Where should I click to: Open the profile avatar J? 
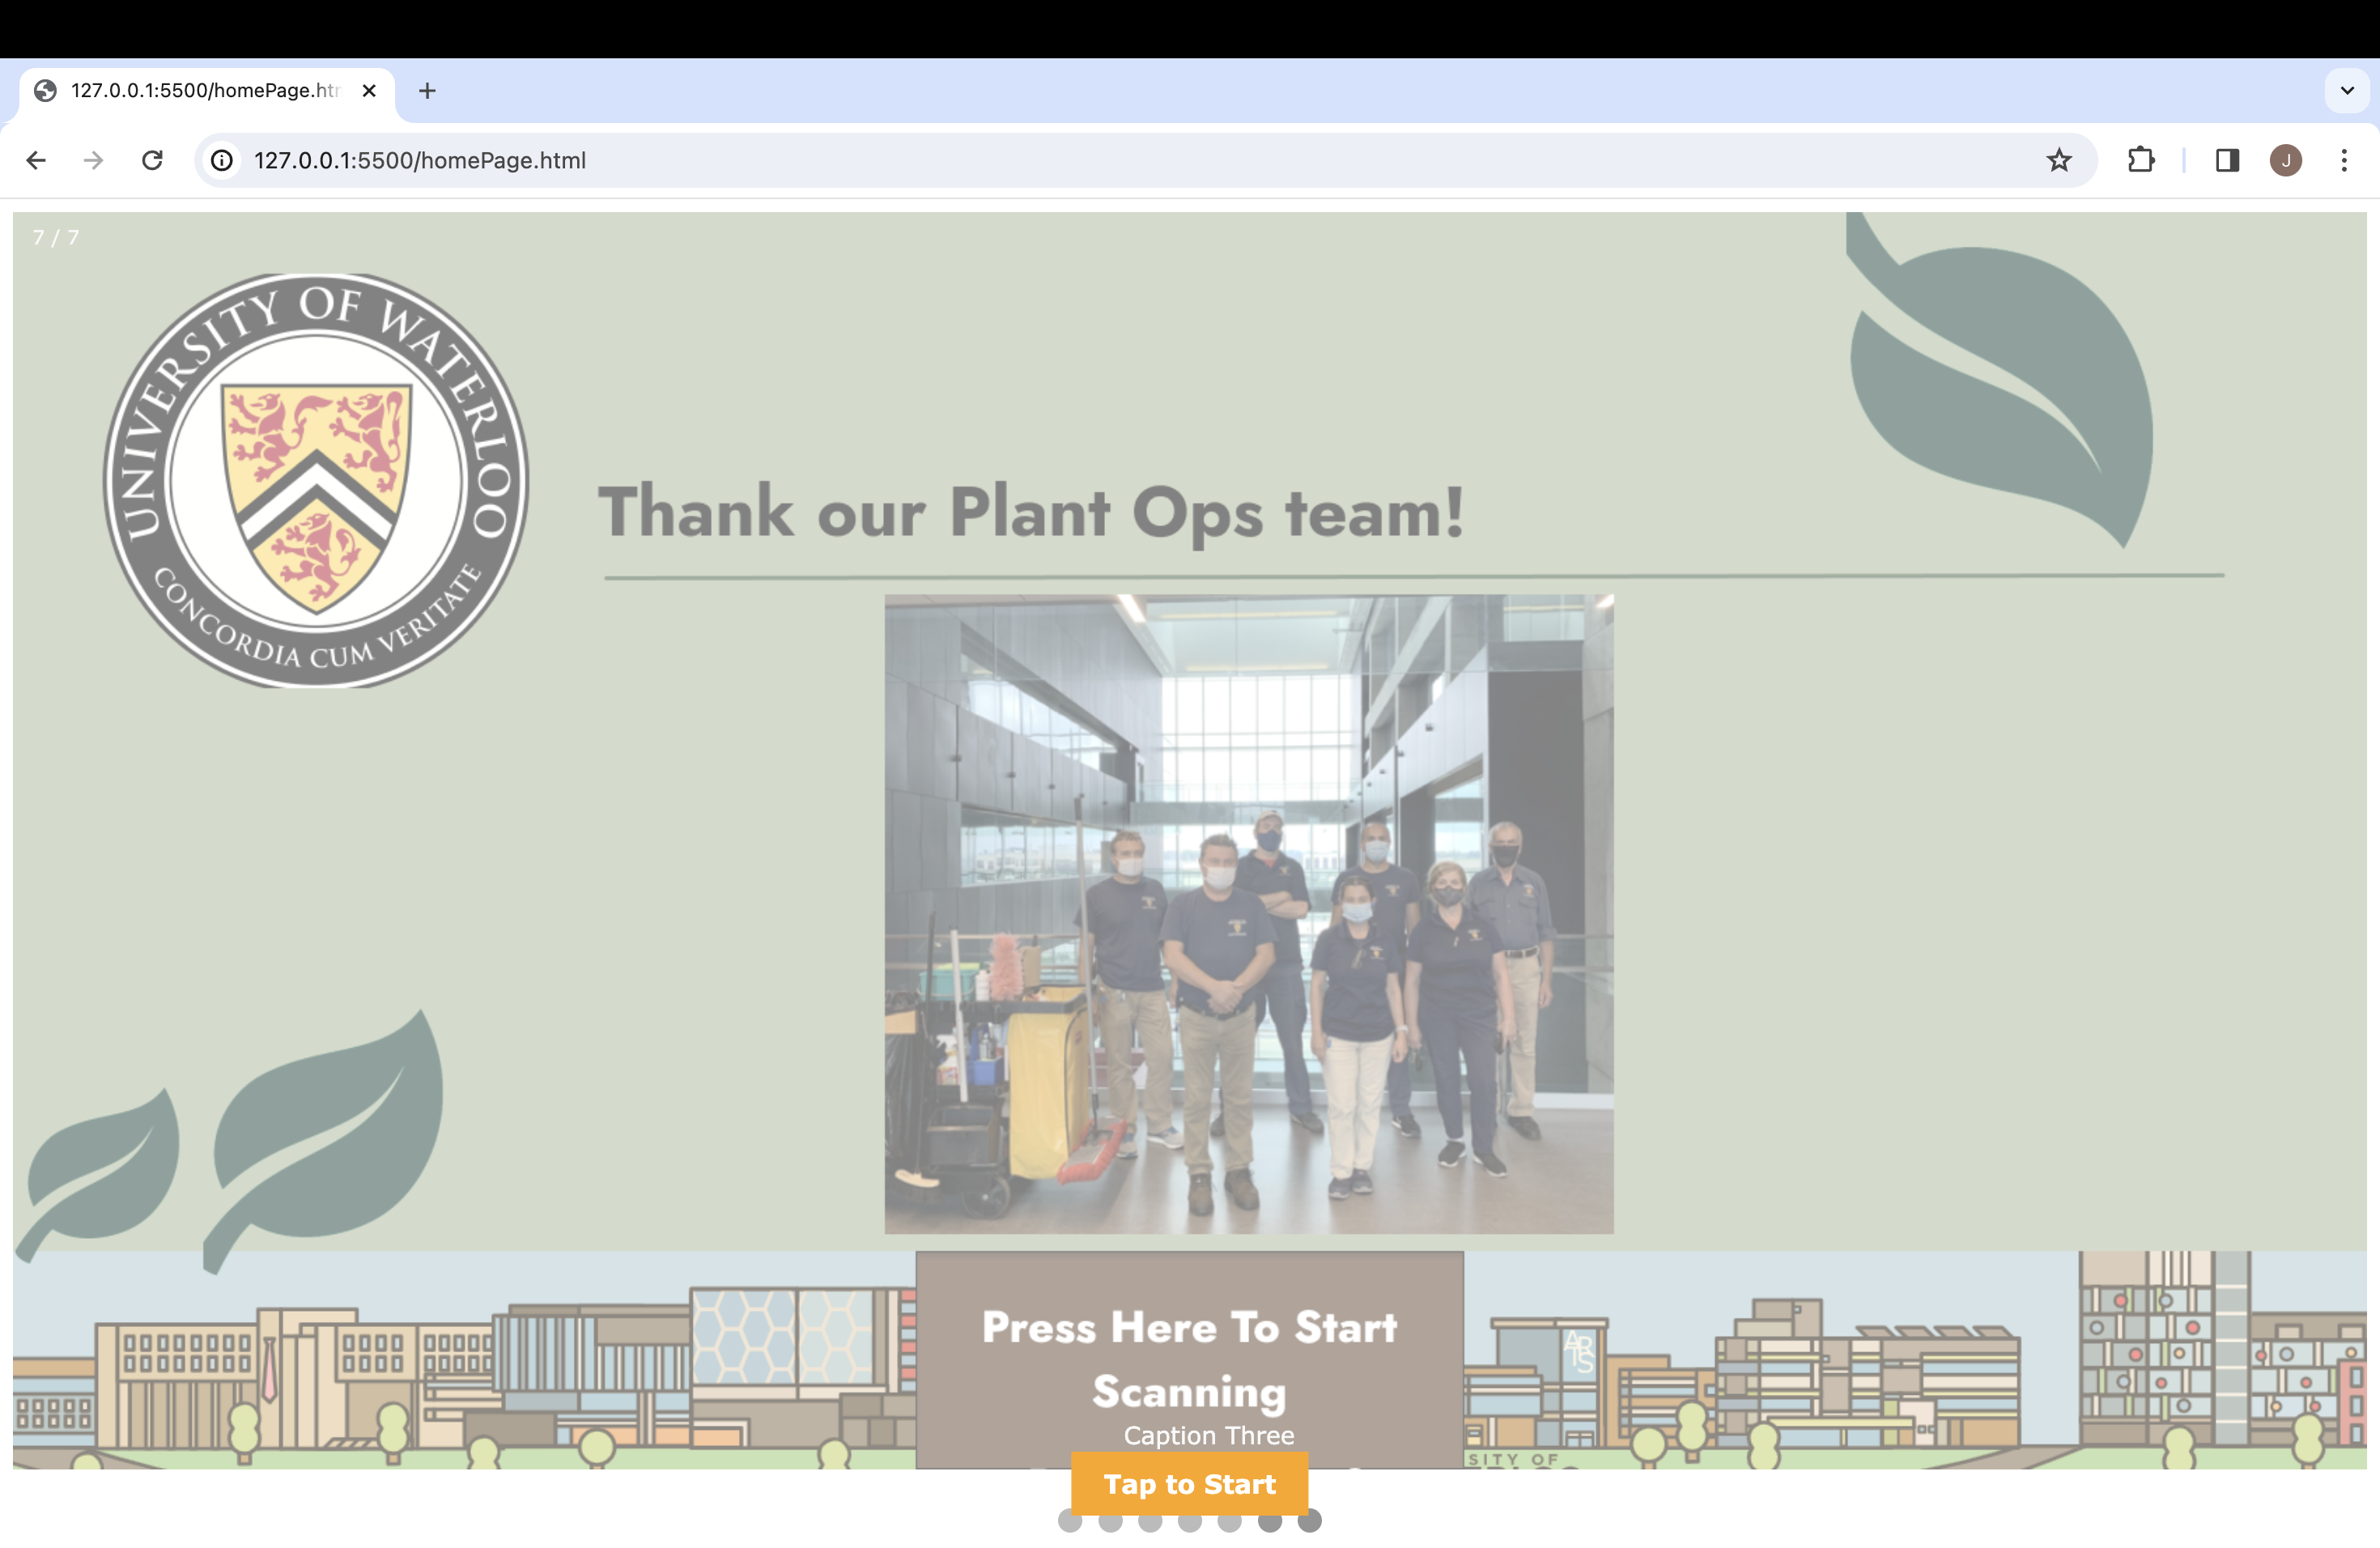click(2285, 160)
